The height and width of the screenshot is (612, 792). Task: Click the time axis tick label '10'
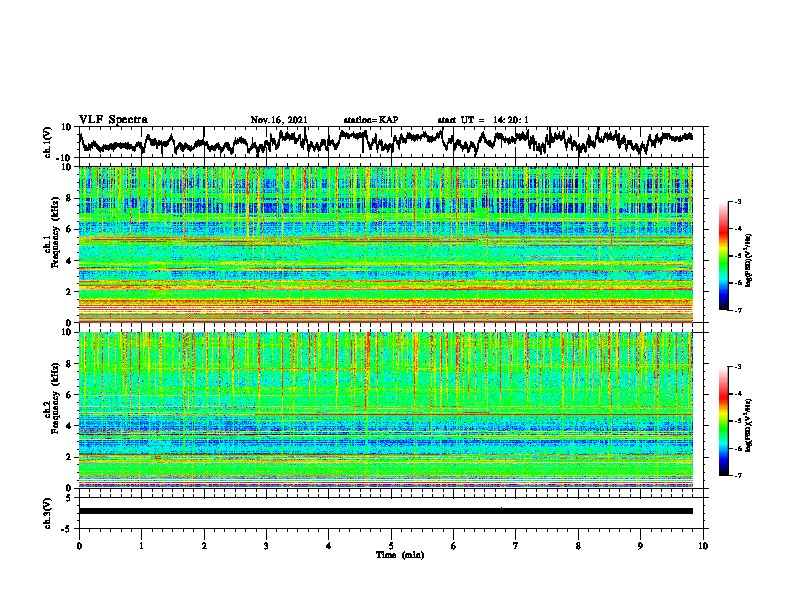click(x=703, y=546)
